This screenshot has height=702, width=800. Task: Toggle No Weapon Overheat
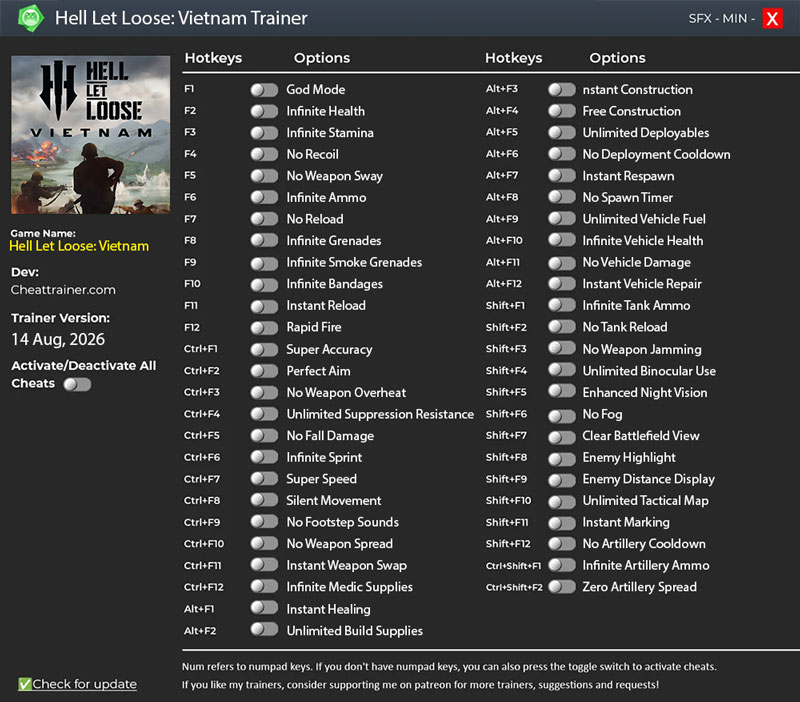(x=264, y=392)
